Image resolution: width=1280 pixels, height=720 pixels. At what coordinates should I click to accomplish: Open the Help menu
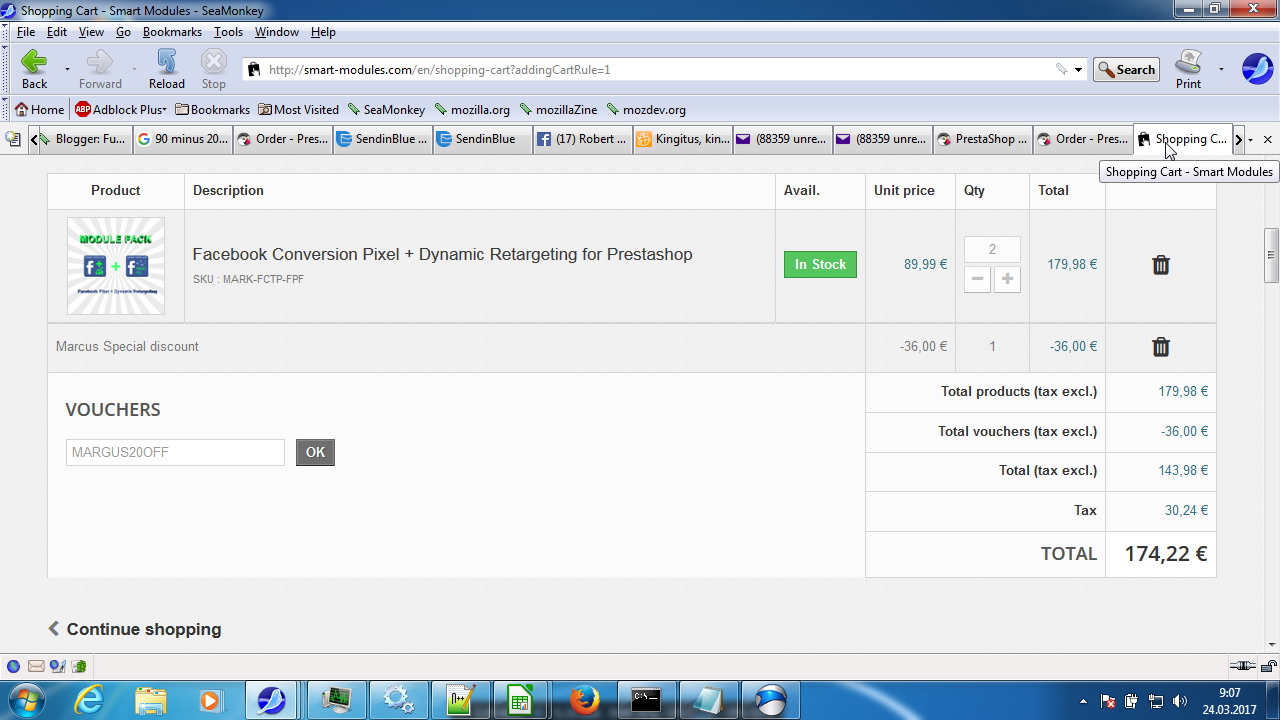coord(323,32)
